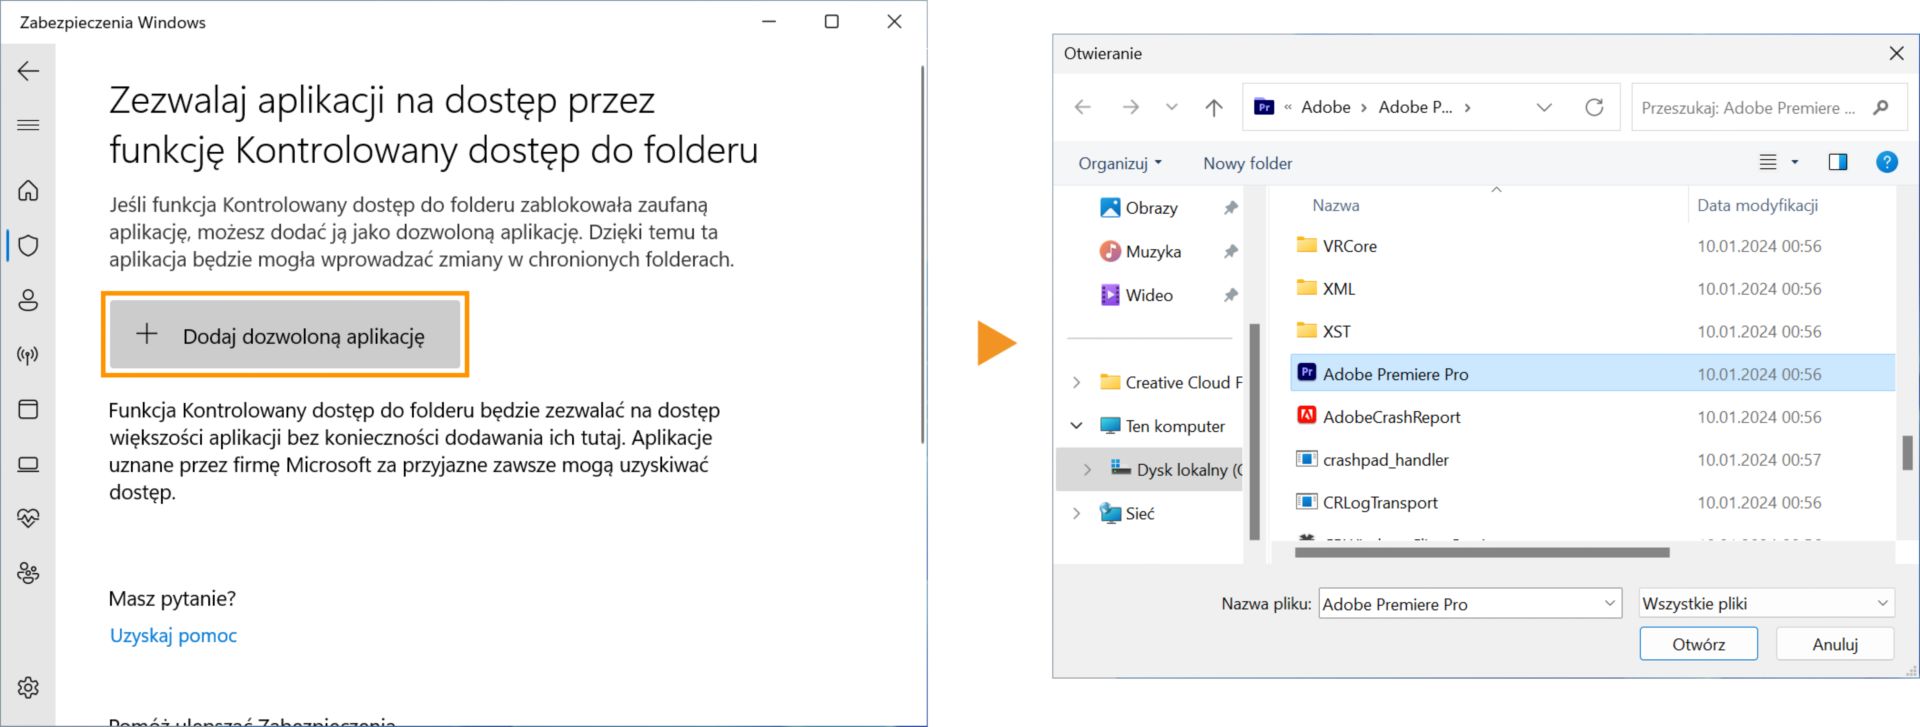Click forward arrow in Otwieranie dialog
Screen dimensions: 1920x727
(x=1130, y=107)
